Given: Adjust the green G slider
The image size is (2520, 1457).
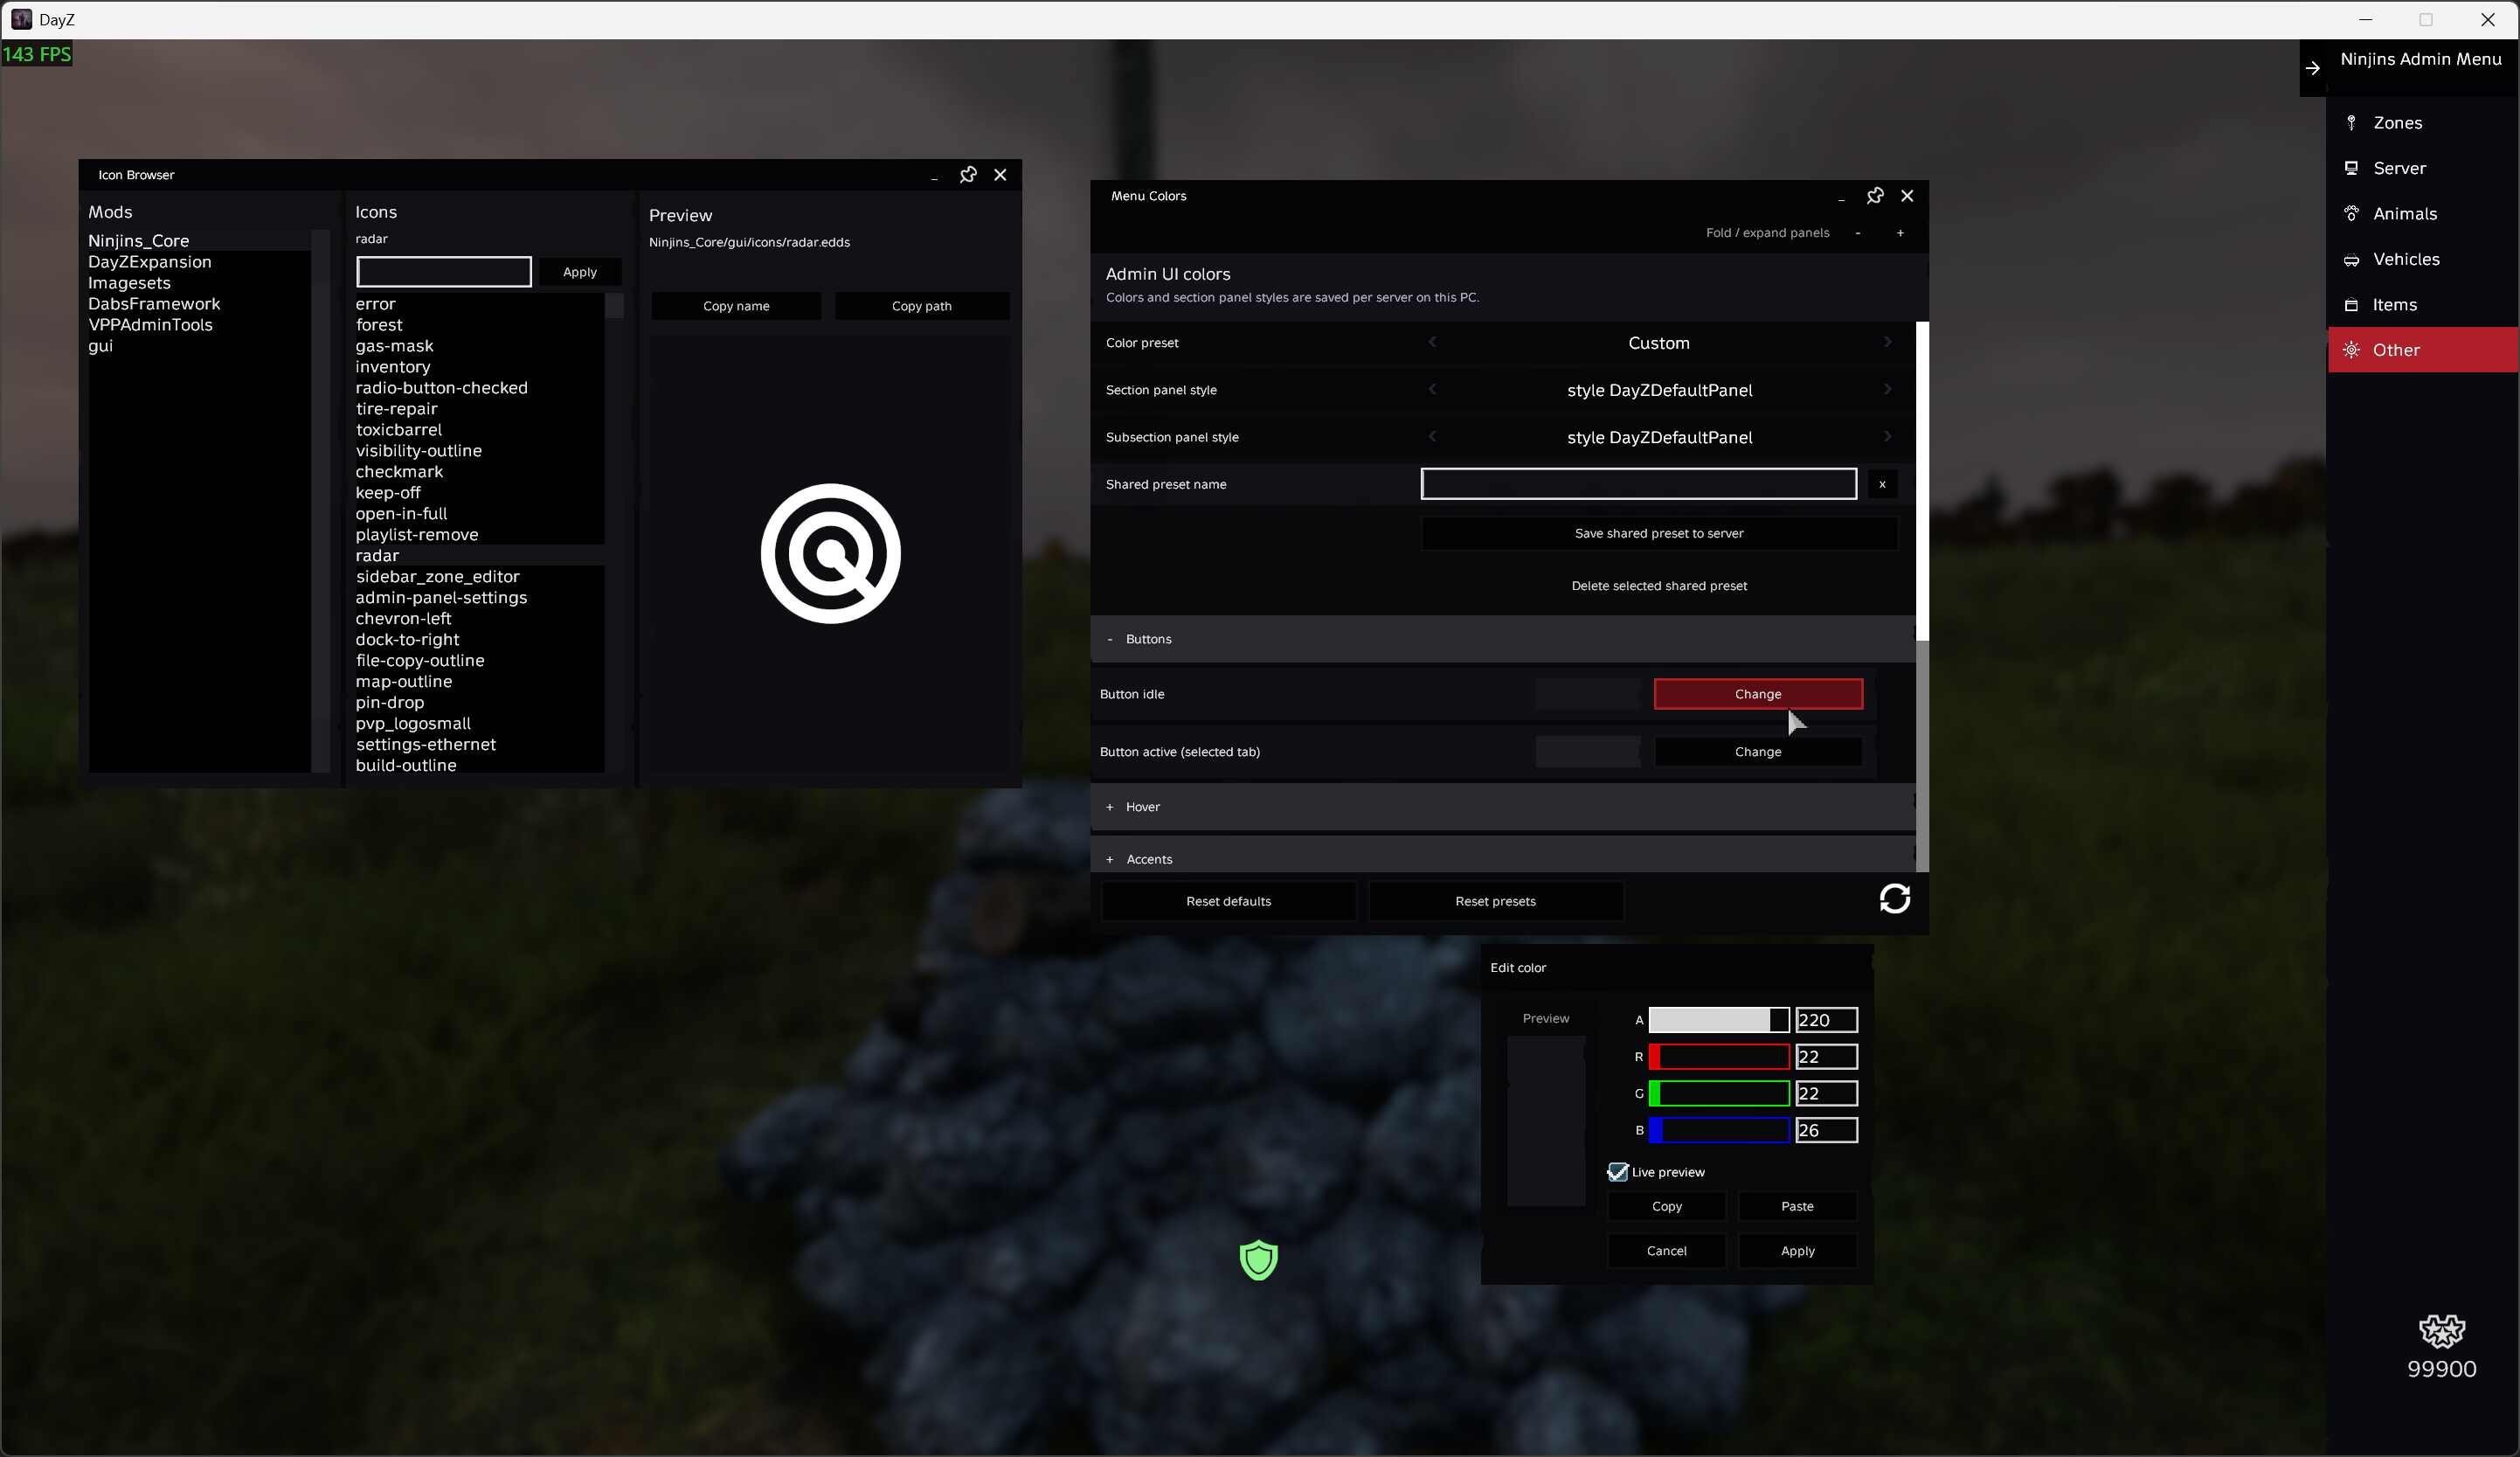Looking at the screenshot, I should click(x=1719, y=1093).
